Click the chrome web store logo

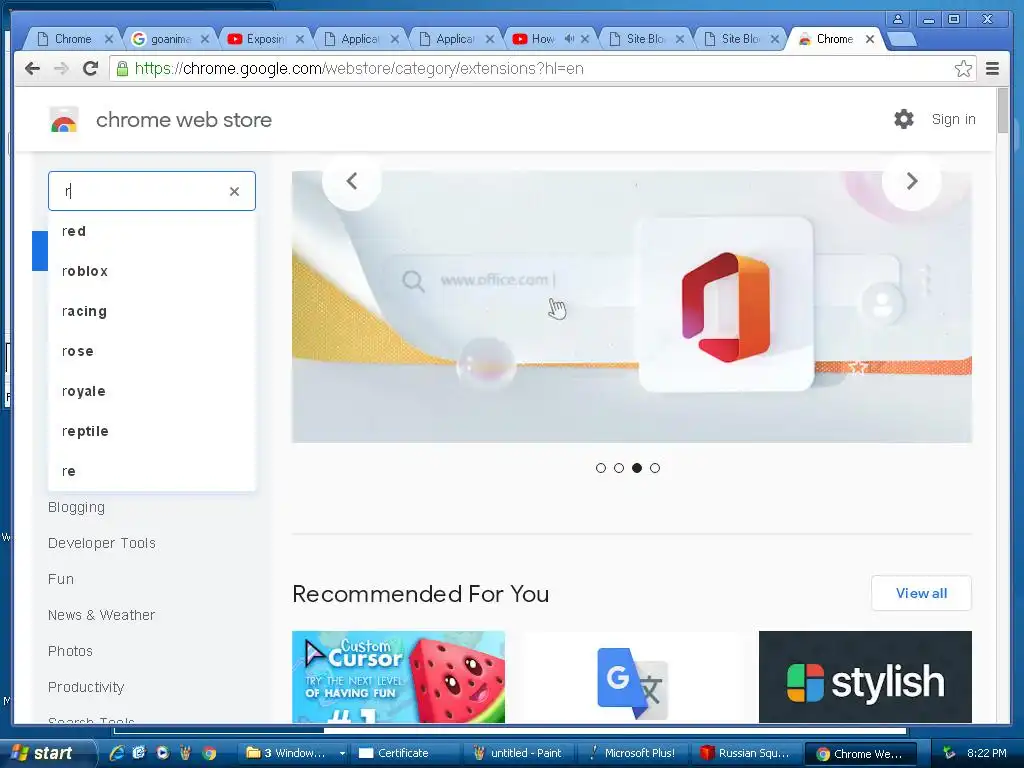pyautogui.click(x=64, y=120)
